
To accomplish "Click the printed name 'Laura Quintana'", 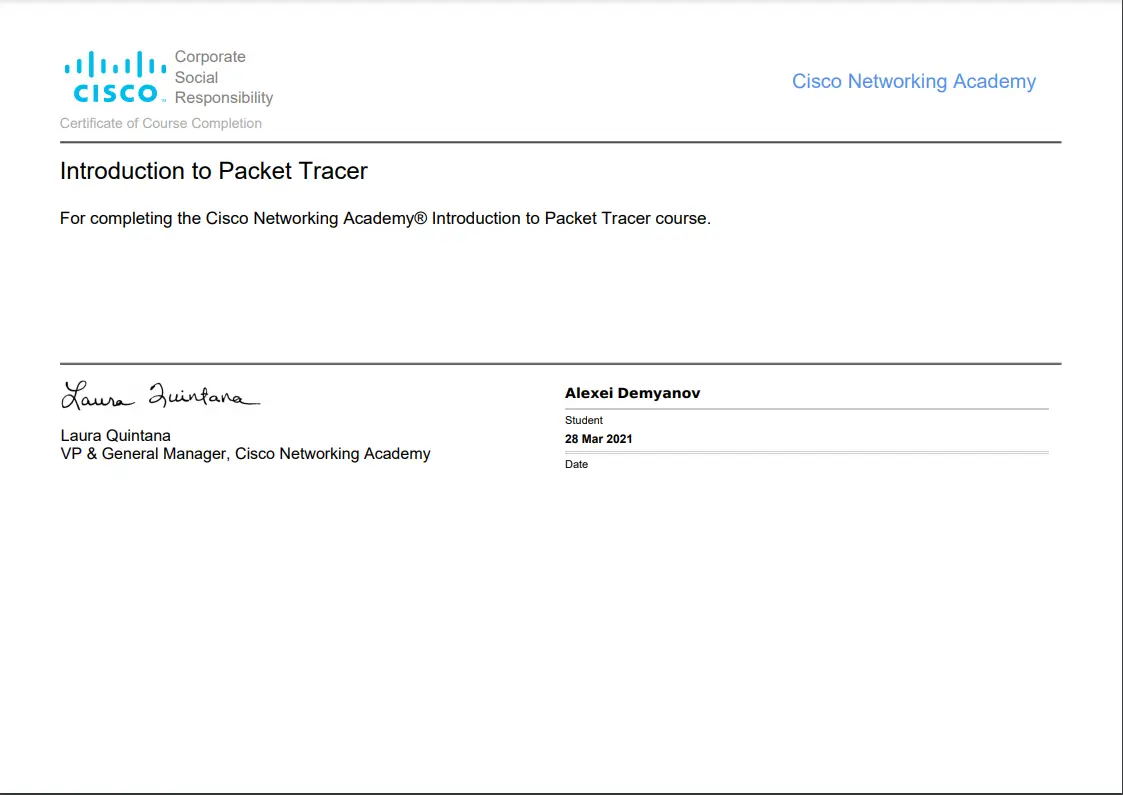I will click(x=115, y=435).
